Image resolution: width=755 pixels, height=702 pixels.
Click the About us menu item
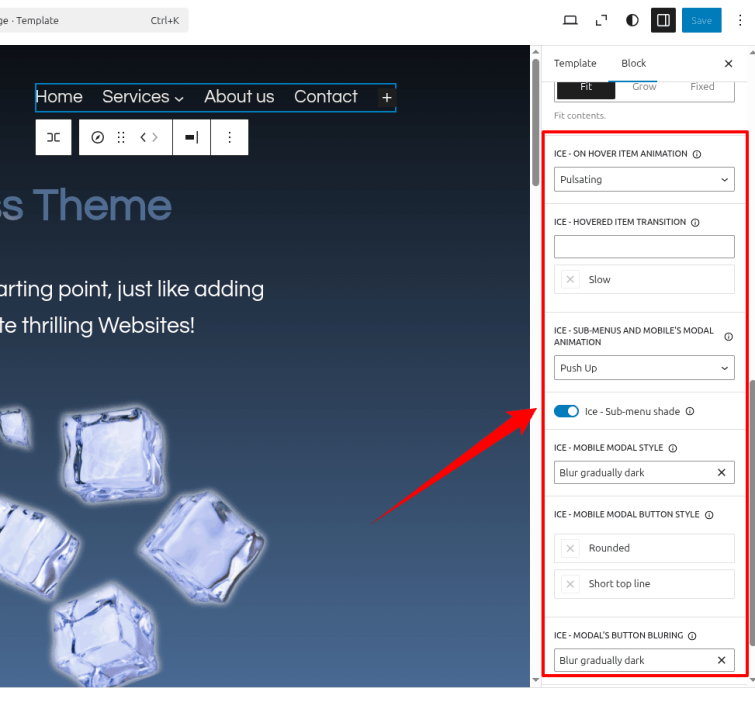(239, 97)
